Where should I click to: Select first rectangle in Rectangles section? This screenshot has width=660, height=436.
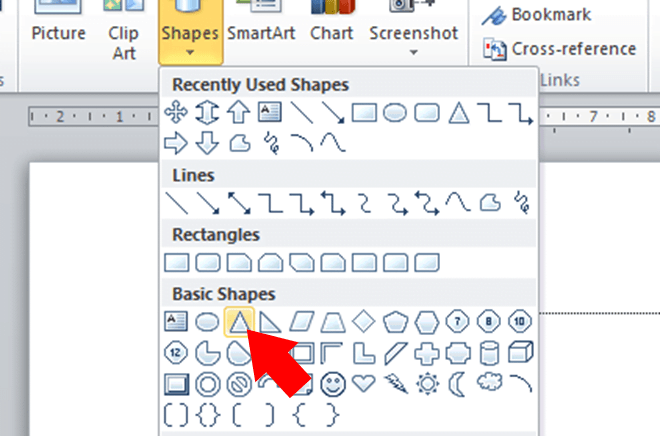[x=176, y=263]
